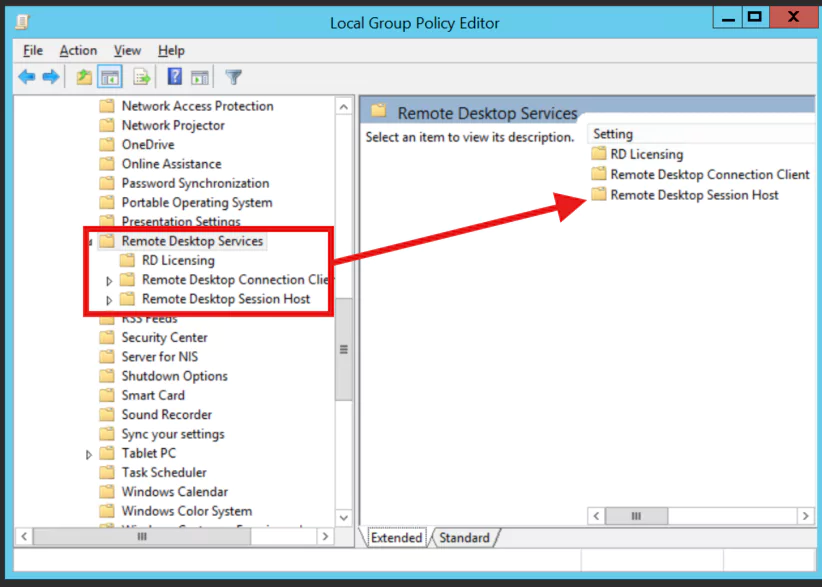The width and height of the screenshot is (822, 587).
Task: Open the Help menu
Action: point(171,51)
